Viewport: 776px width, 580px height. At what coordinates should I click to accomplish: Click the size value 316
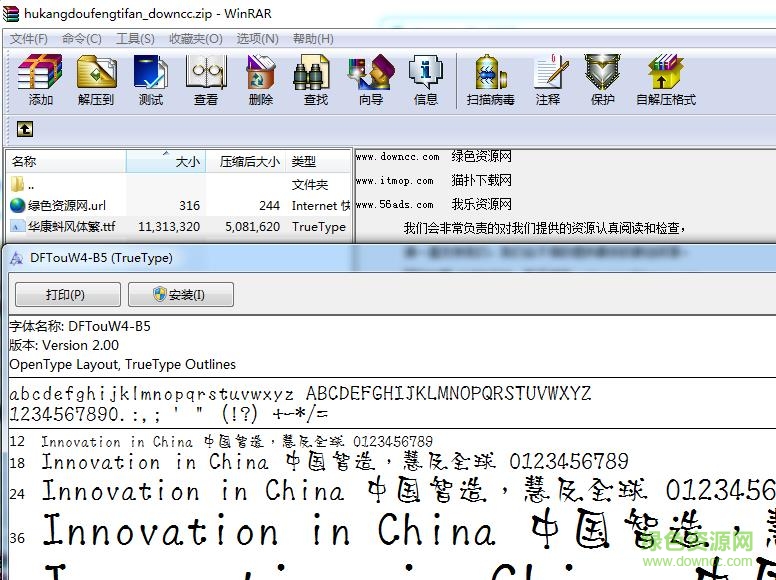tap(190, 205)
